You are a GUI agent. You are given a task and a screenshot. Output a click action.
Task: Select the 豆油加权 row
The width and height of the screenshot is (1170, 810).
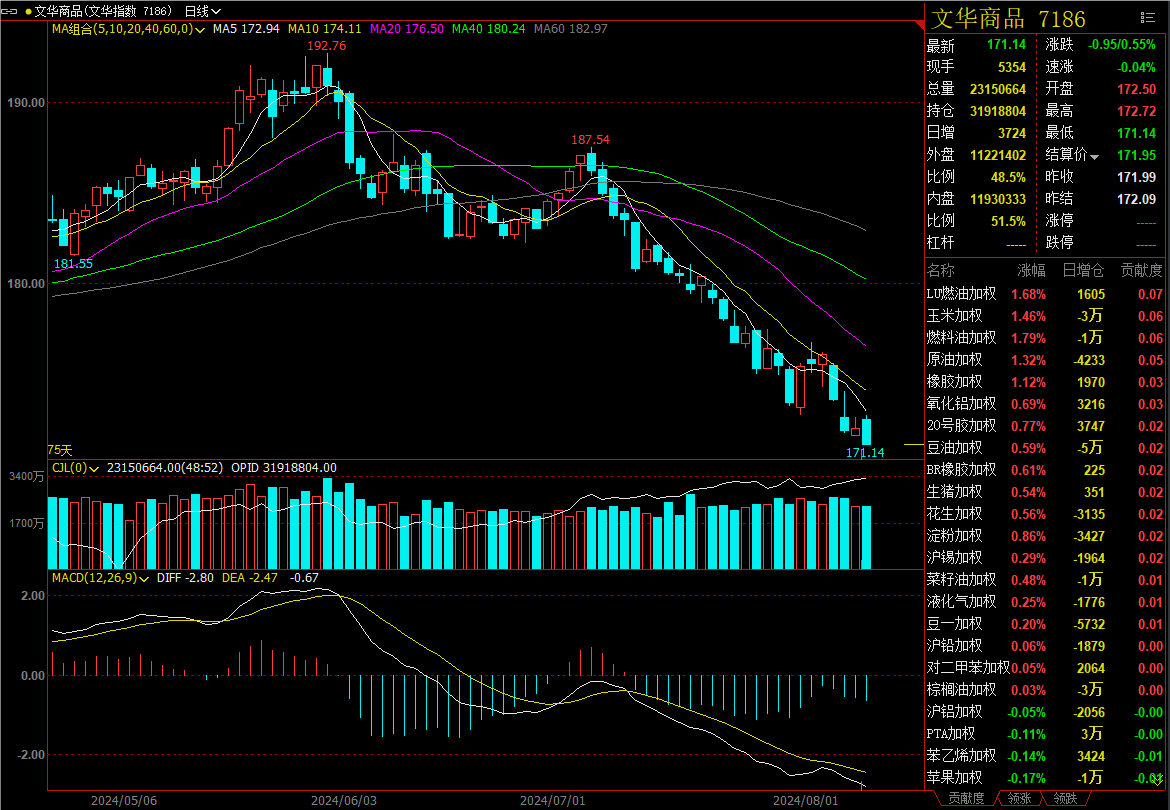pyautogui.click(x=1045, y=448)
